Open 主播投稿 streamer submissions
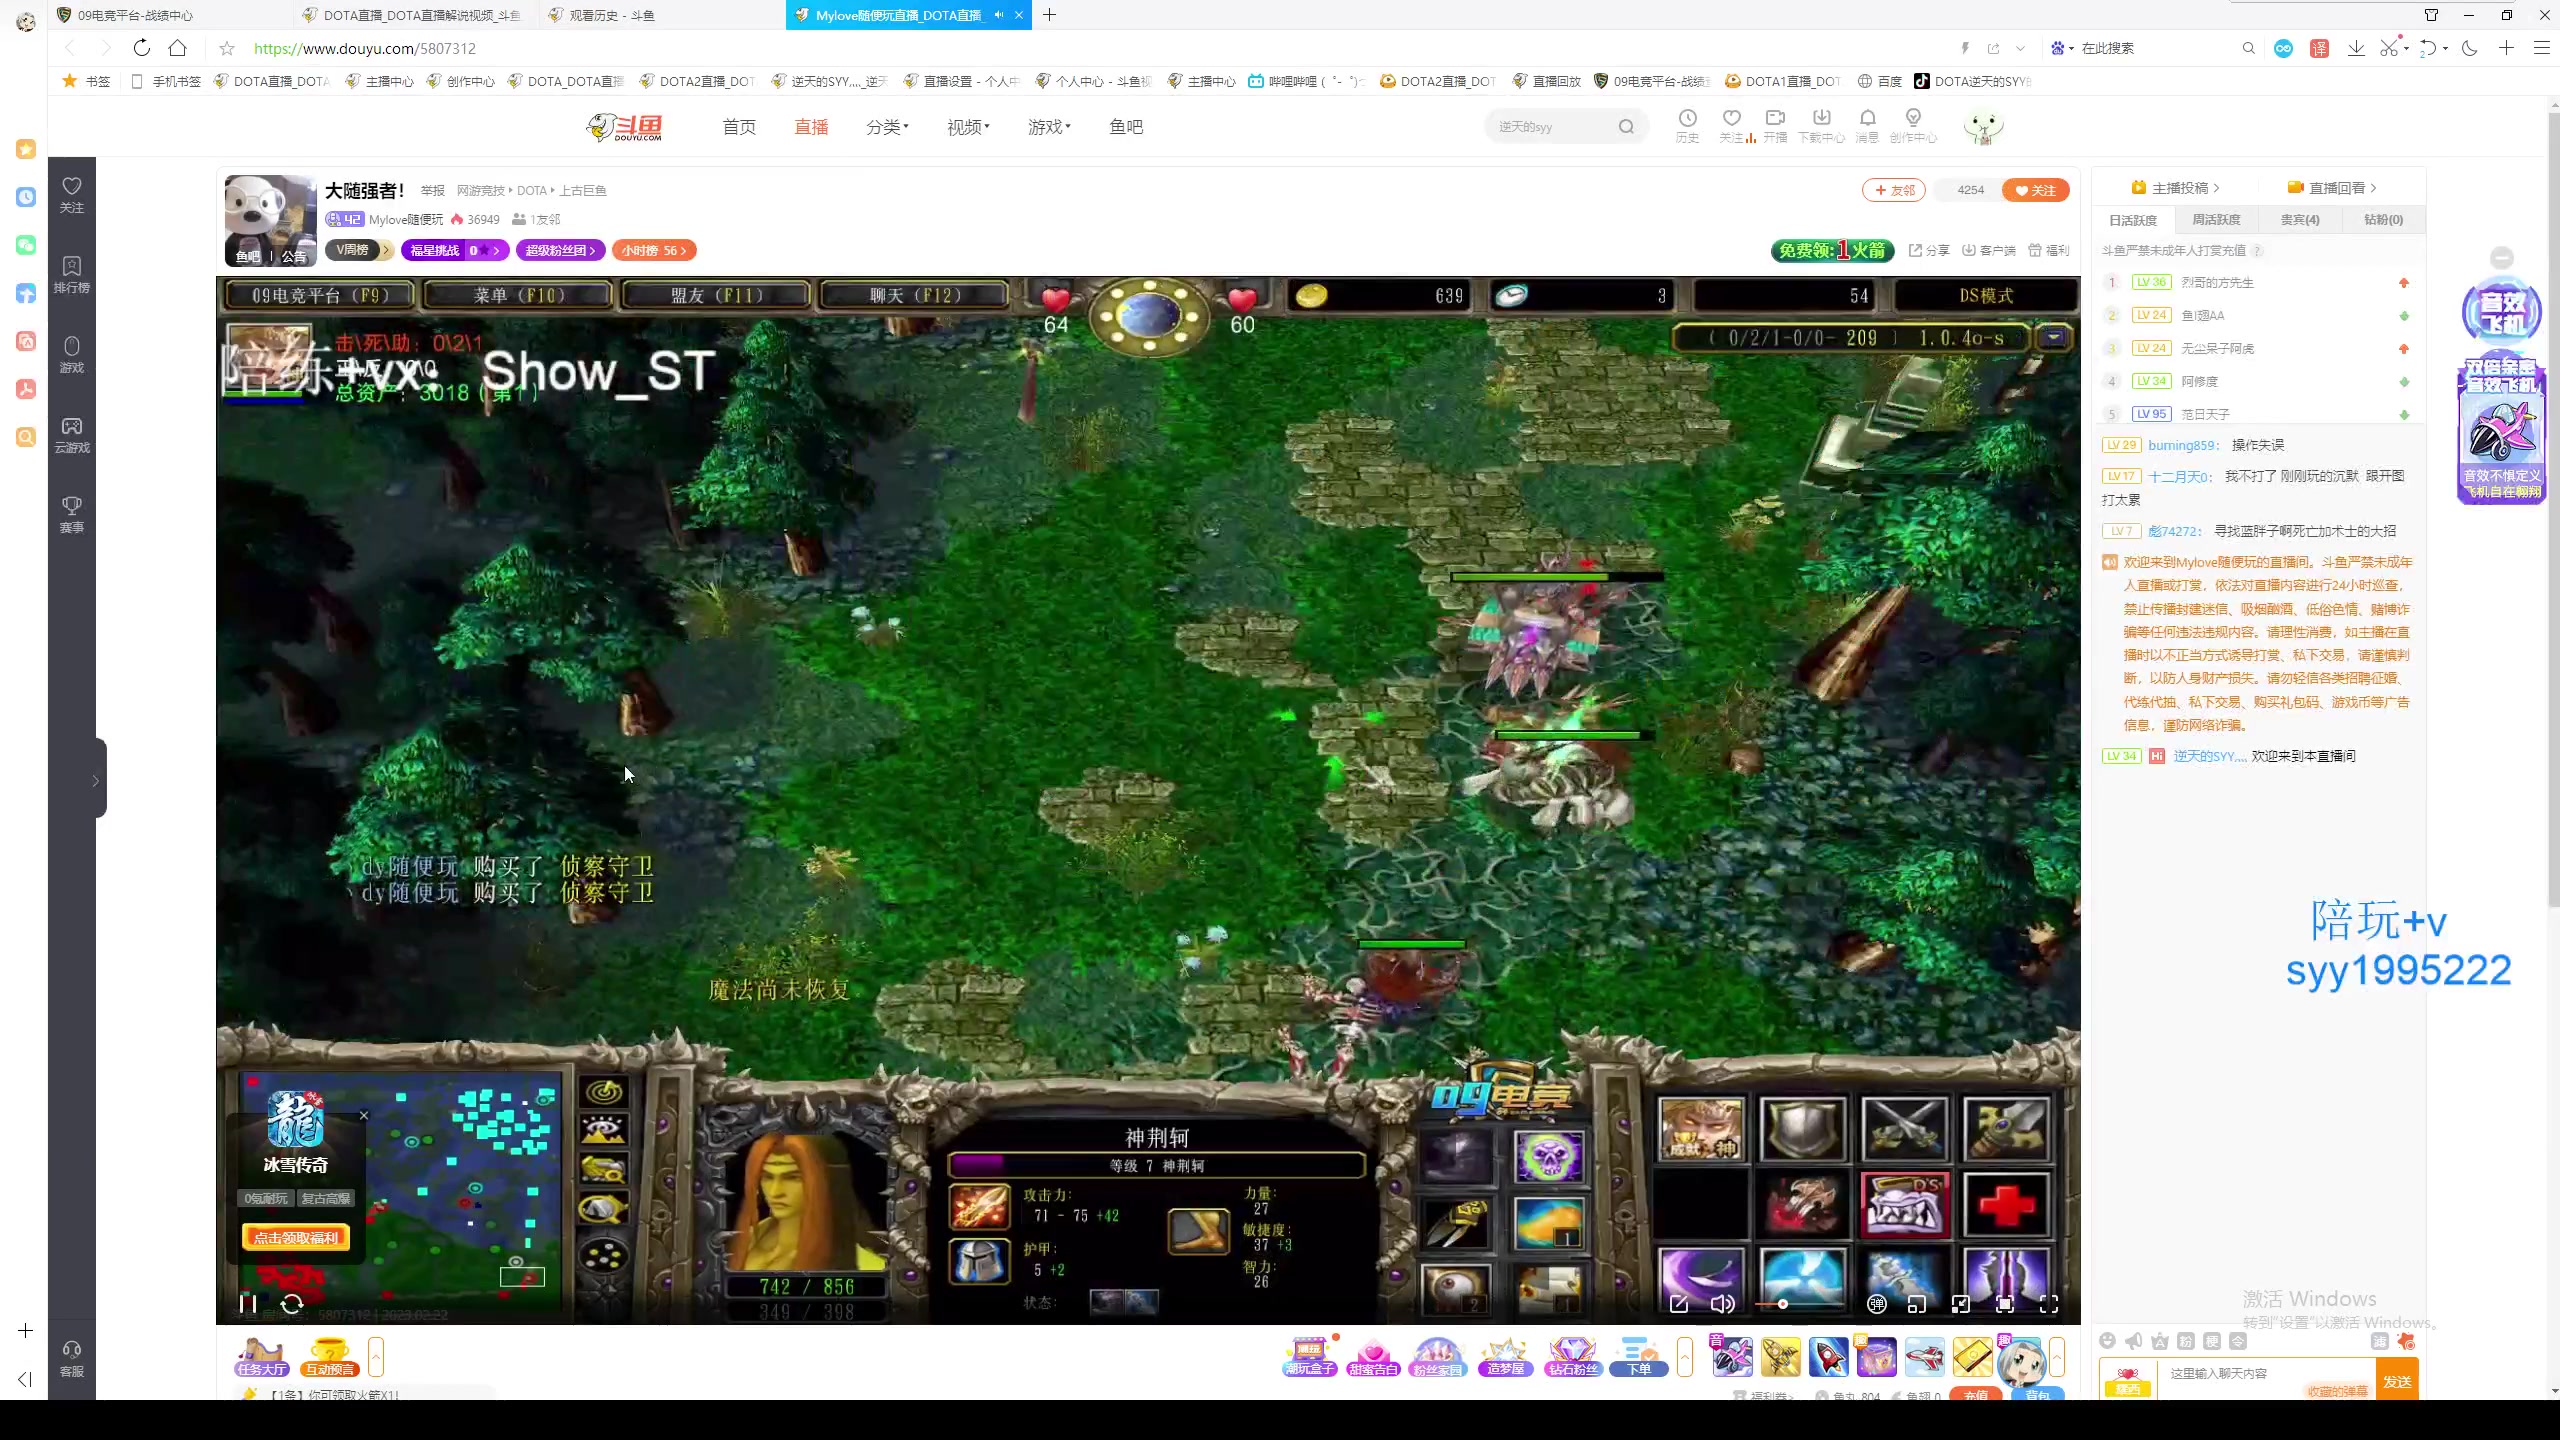 [x=2176, y=187]
